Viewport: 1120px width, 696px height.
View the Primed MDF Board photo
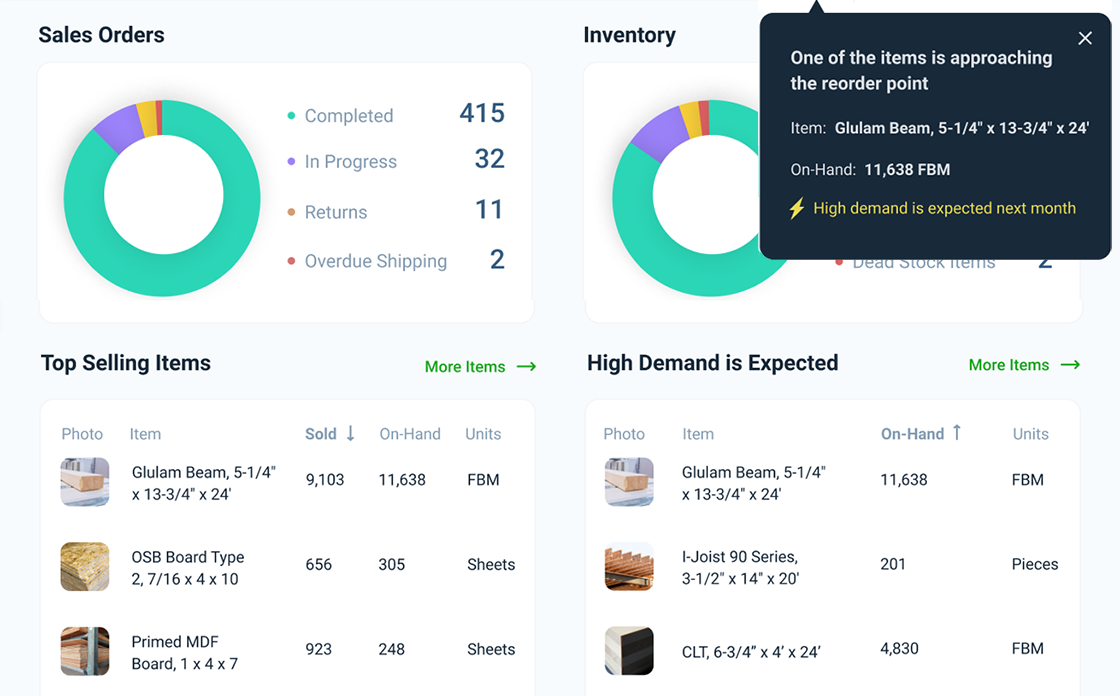coord(85,651)
